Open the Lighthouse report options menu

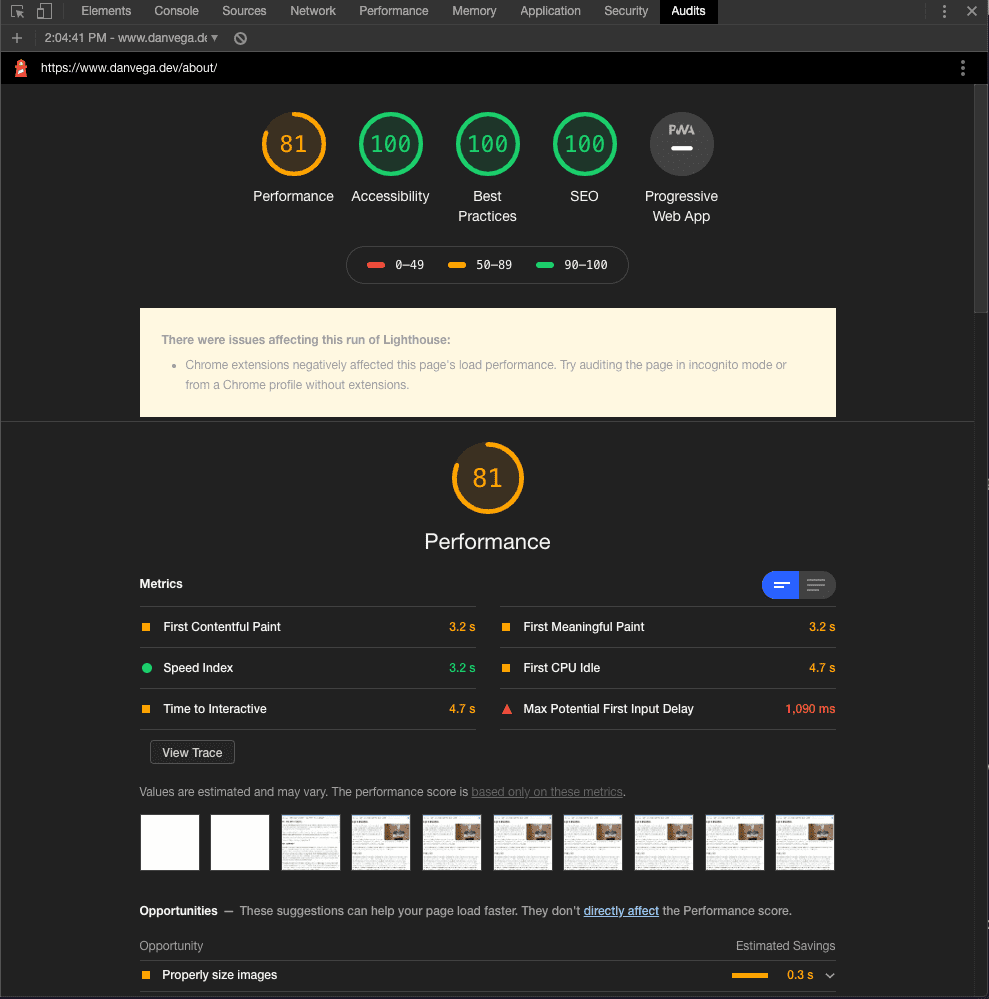point(962,68)
